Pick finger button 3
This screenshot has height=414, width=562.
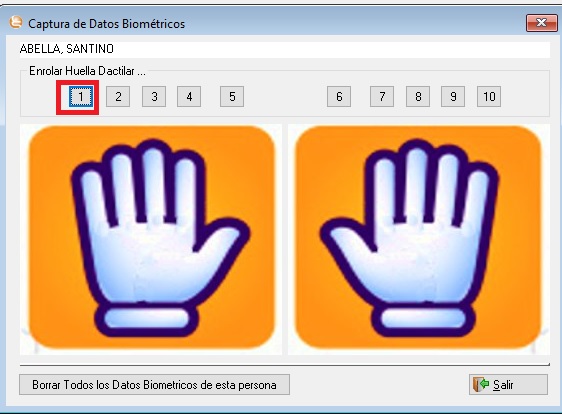pos(154,96)
